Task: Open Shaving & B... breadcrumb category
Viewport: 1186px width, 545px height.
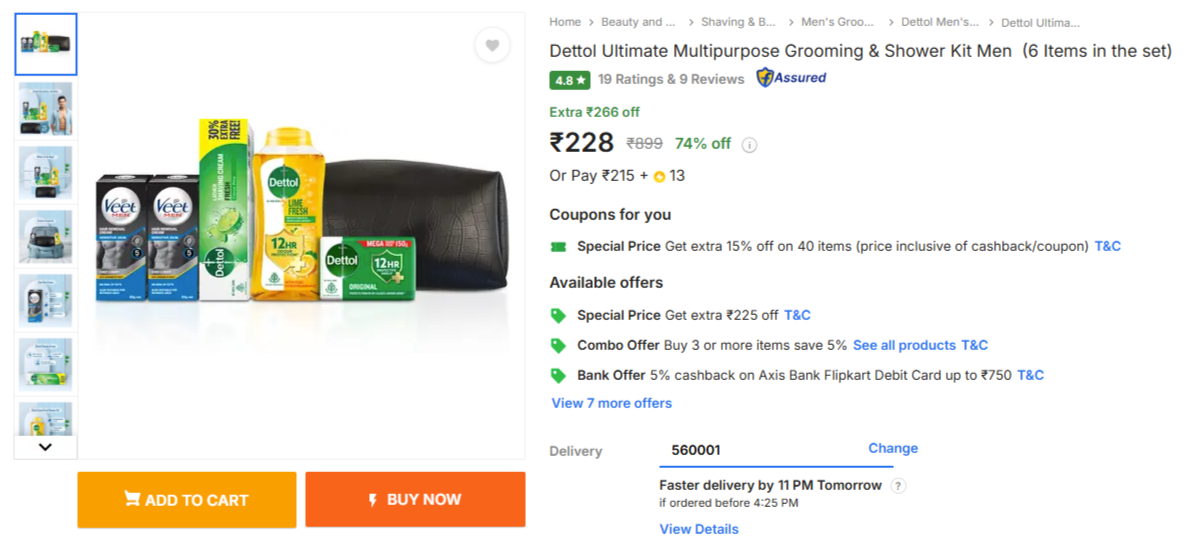Action: point(738,22)
